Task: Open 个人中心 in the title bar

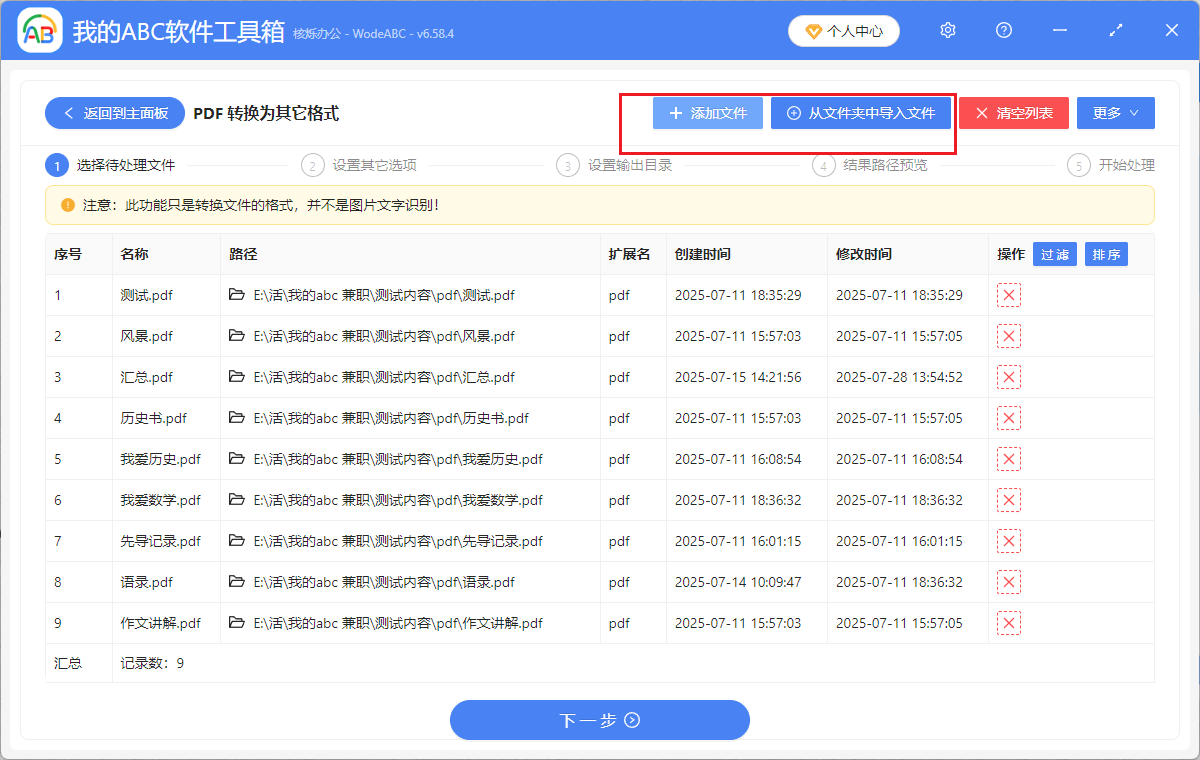Action: [843, 30]
